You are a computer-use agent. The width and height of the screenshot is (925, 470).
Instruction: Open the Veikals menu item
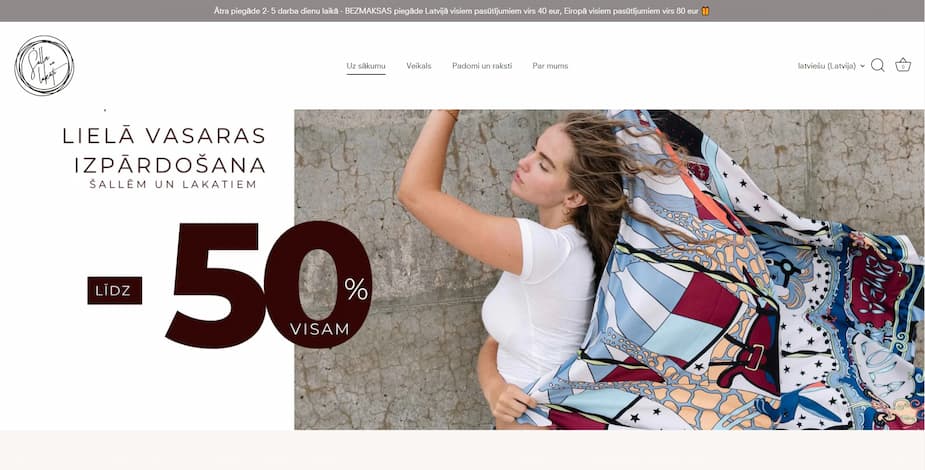point(419,66)
